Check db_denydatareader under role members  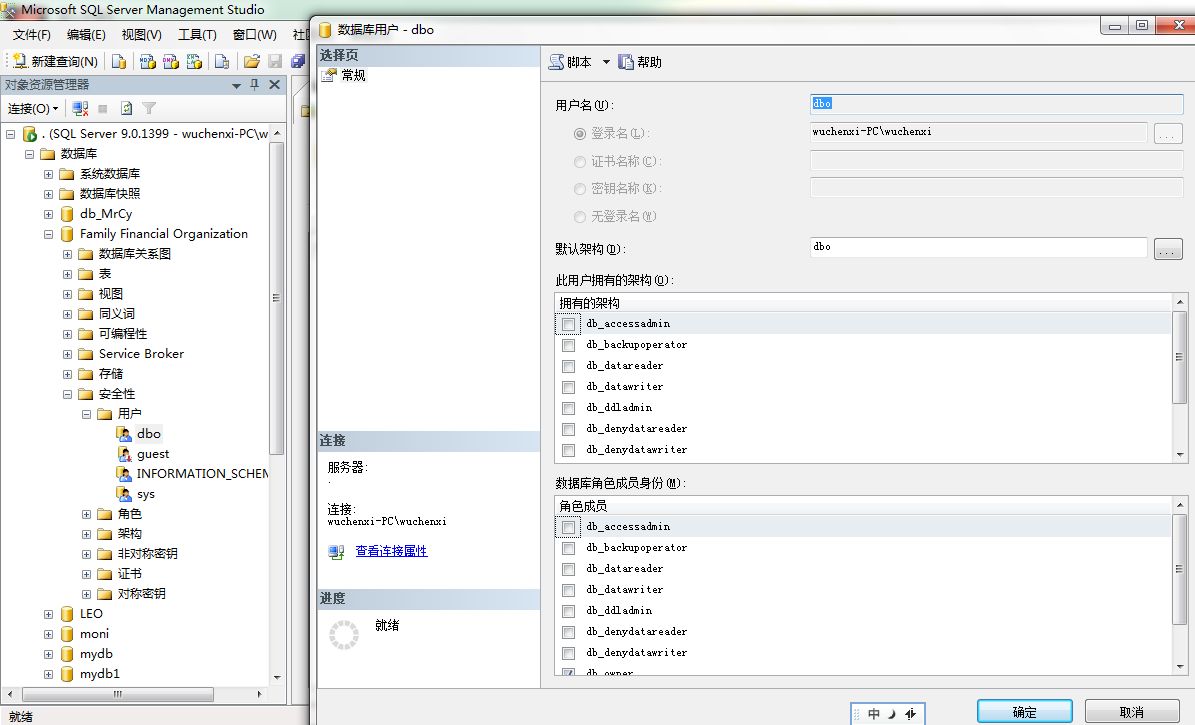pyautogui.click(x=569, y=632)
